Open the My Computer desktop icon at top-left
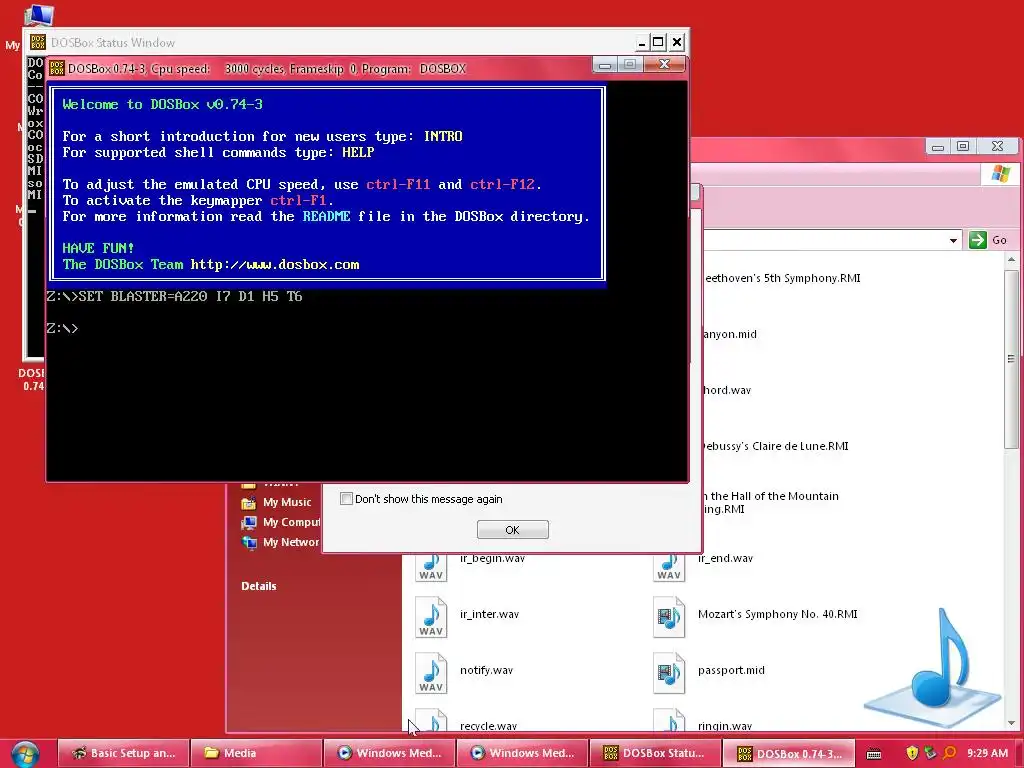1024x768 pixels. 38,16
